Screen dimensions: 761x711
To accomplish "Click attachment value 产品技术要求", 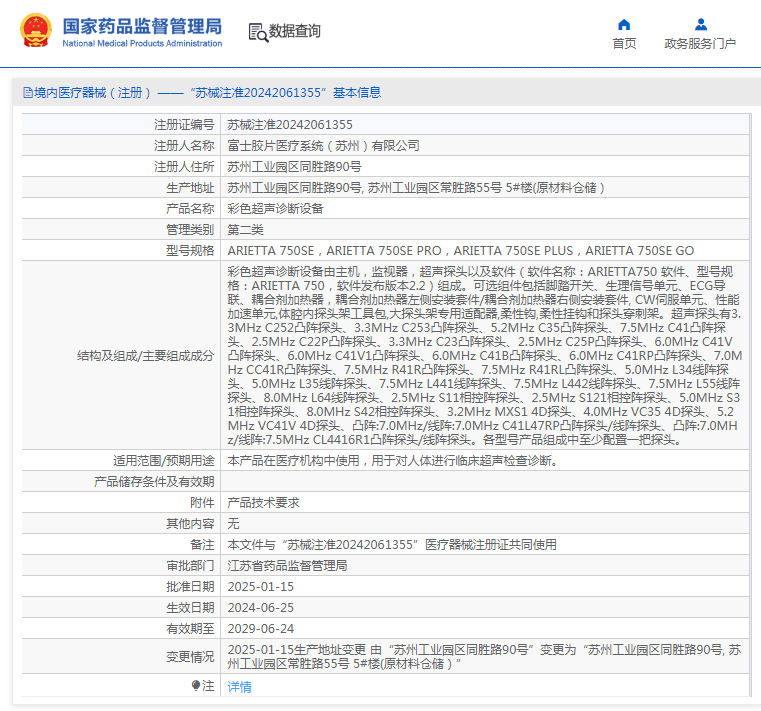I will [x=263, y=502].
